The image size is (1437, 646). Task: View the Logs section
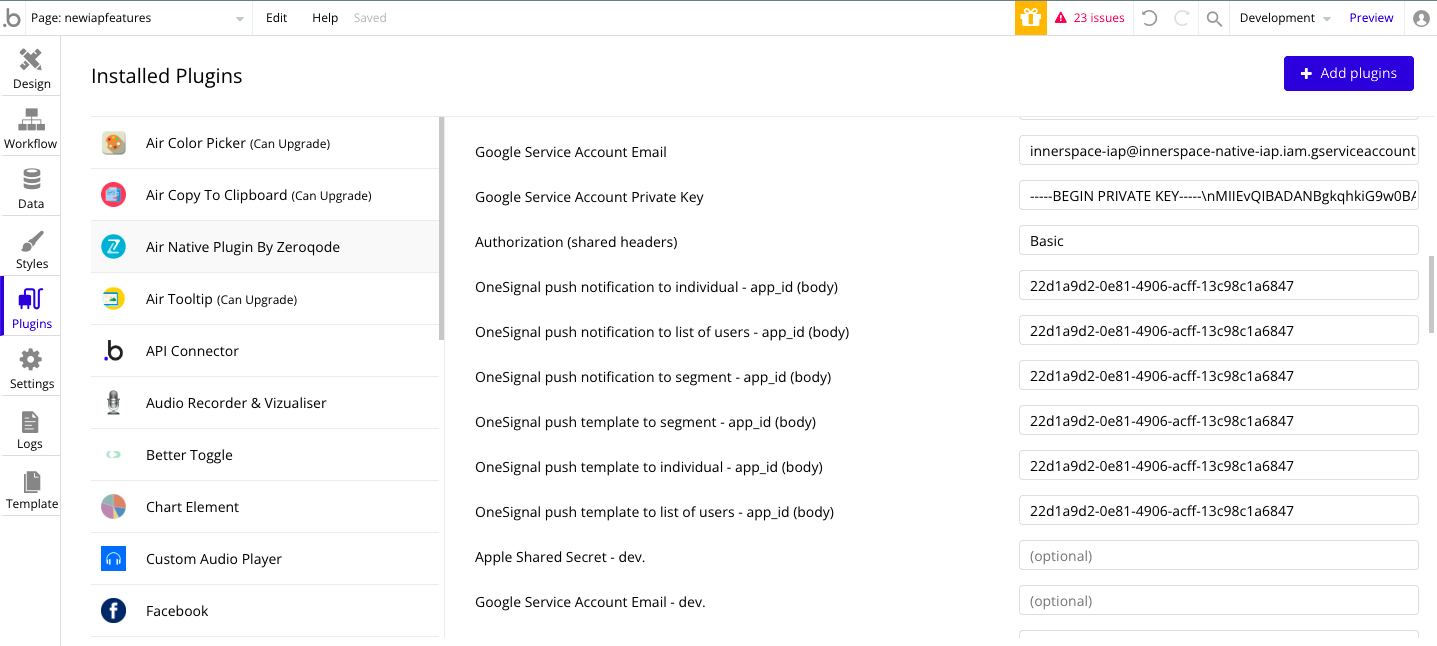[31, 428]
